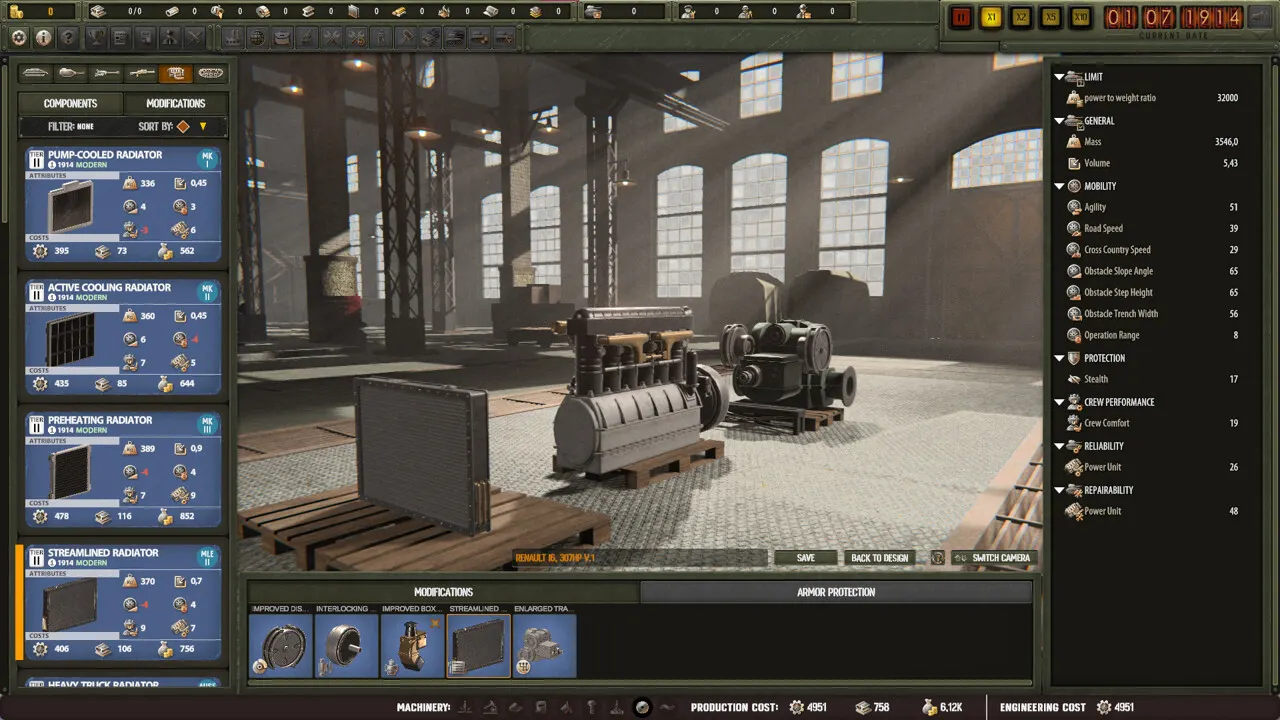Collapse the LIMIT stats section
The height and width of the screenshot is (720, 1280).
1060,77
